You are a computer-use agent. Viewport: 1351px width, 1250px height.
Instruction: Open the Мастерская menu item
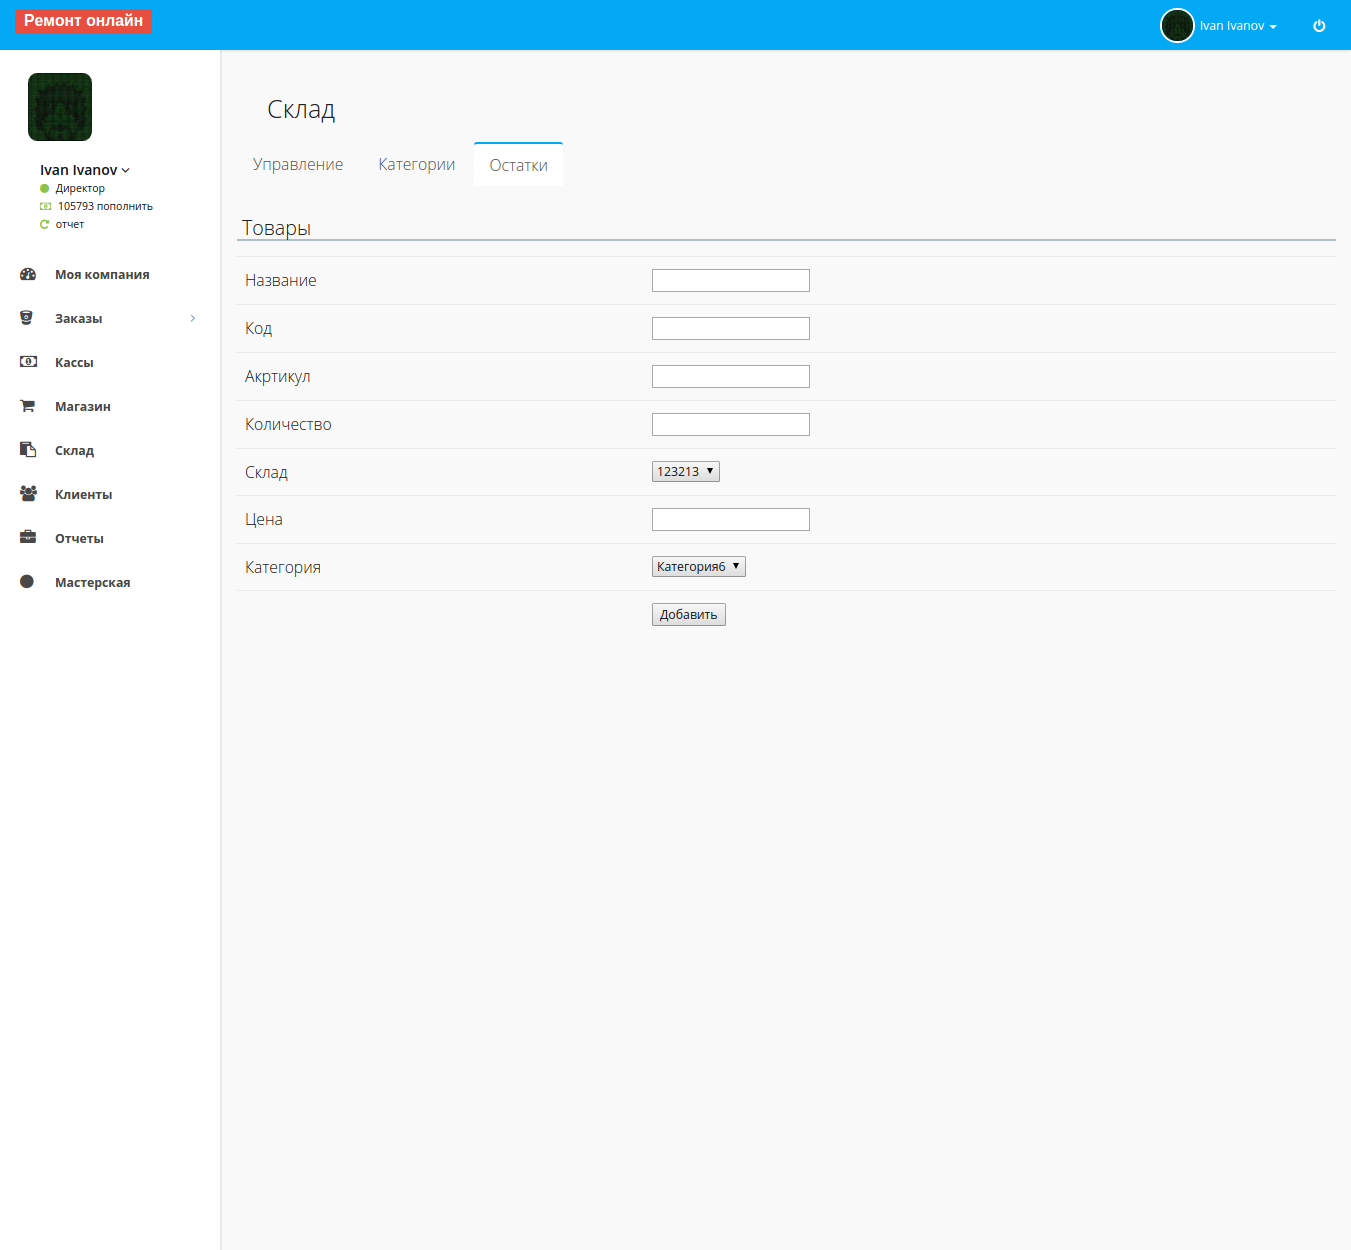[x=93, y=583]
